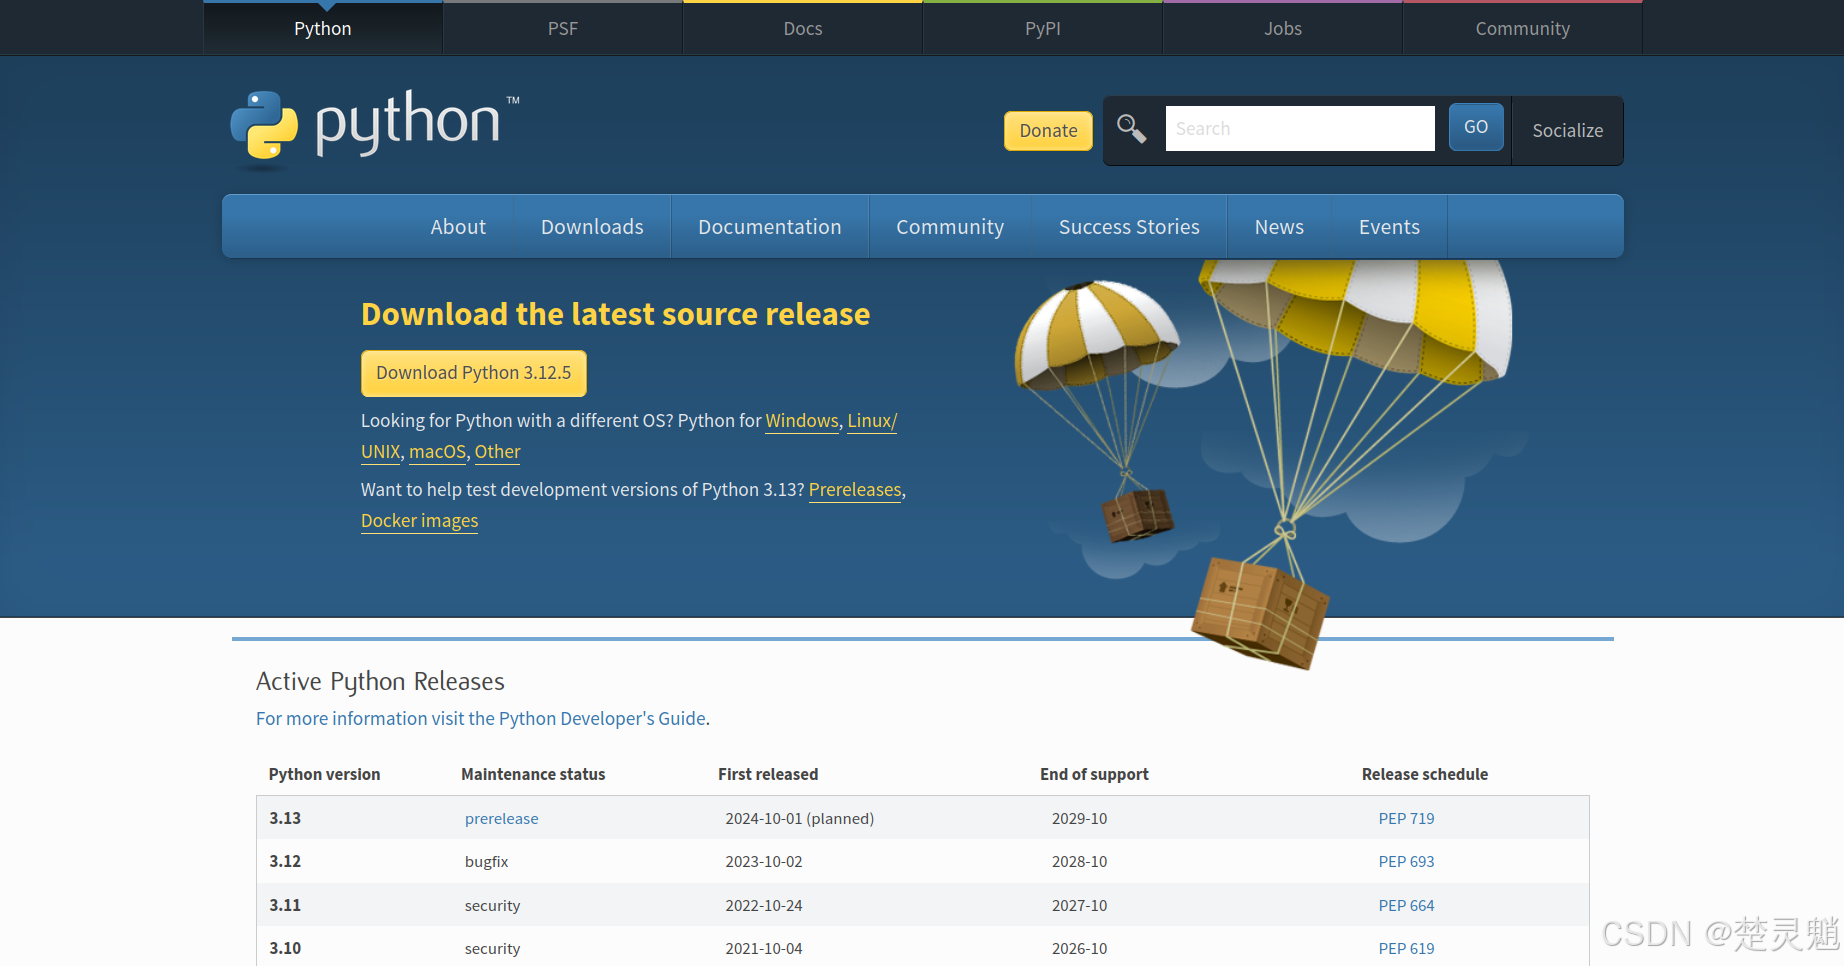This screenshot has height=966, width=1844.
Task: Click the Release schedule column header
Action: coord(1424,775)
